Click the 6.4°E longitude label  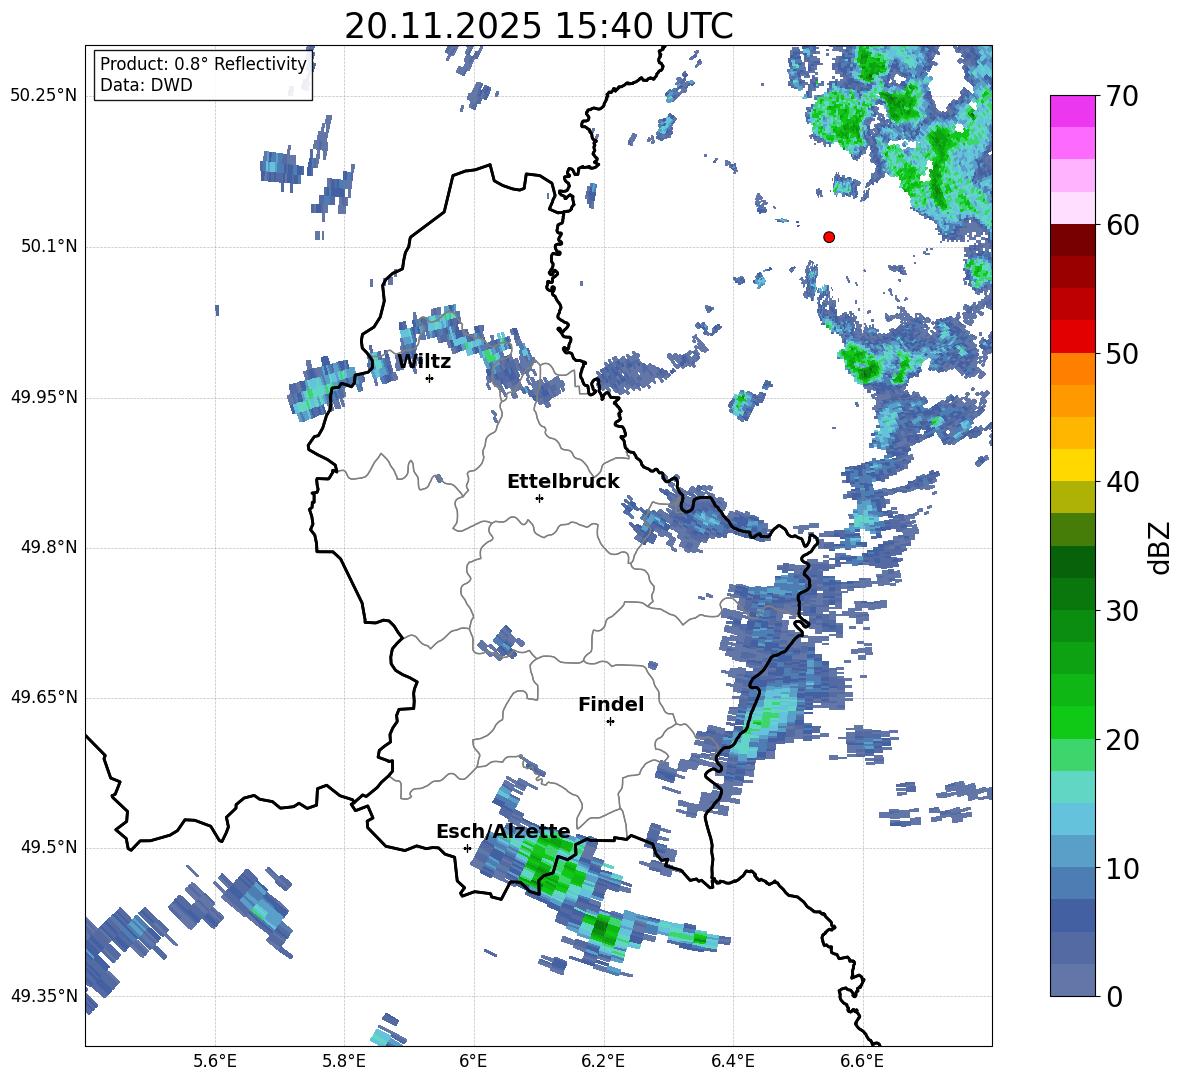click(732, 1061)
